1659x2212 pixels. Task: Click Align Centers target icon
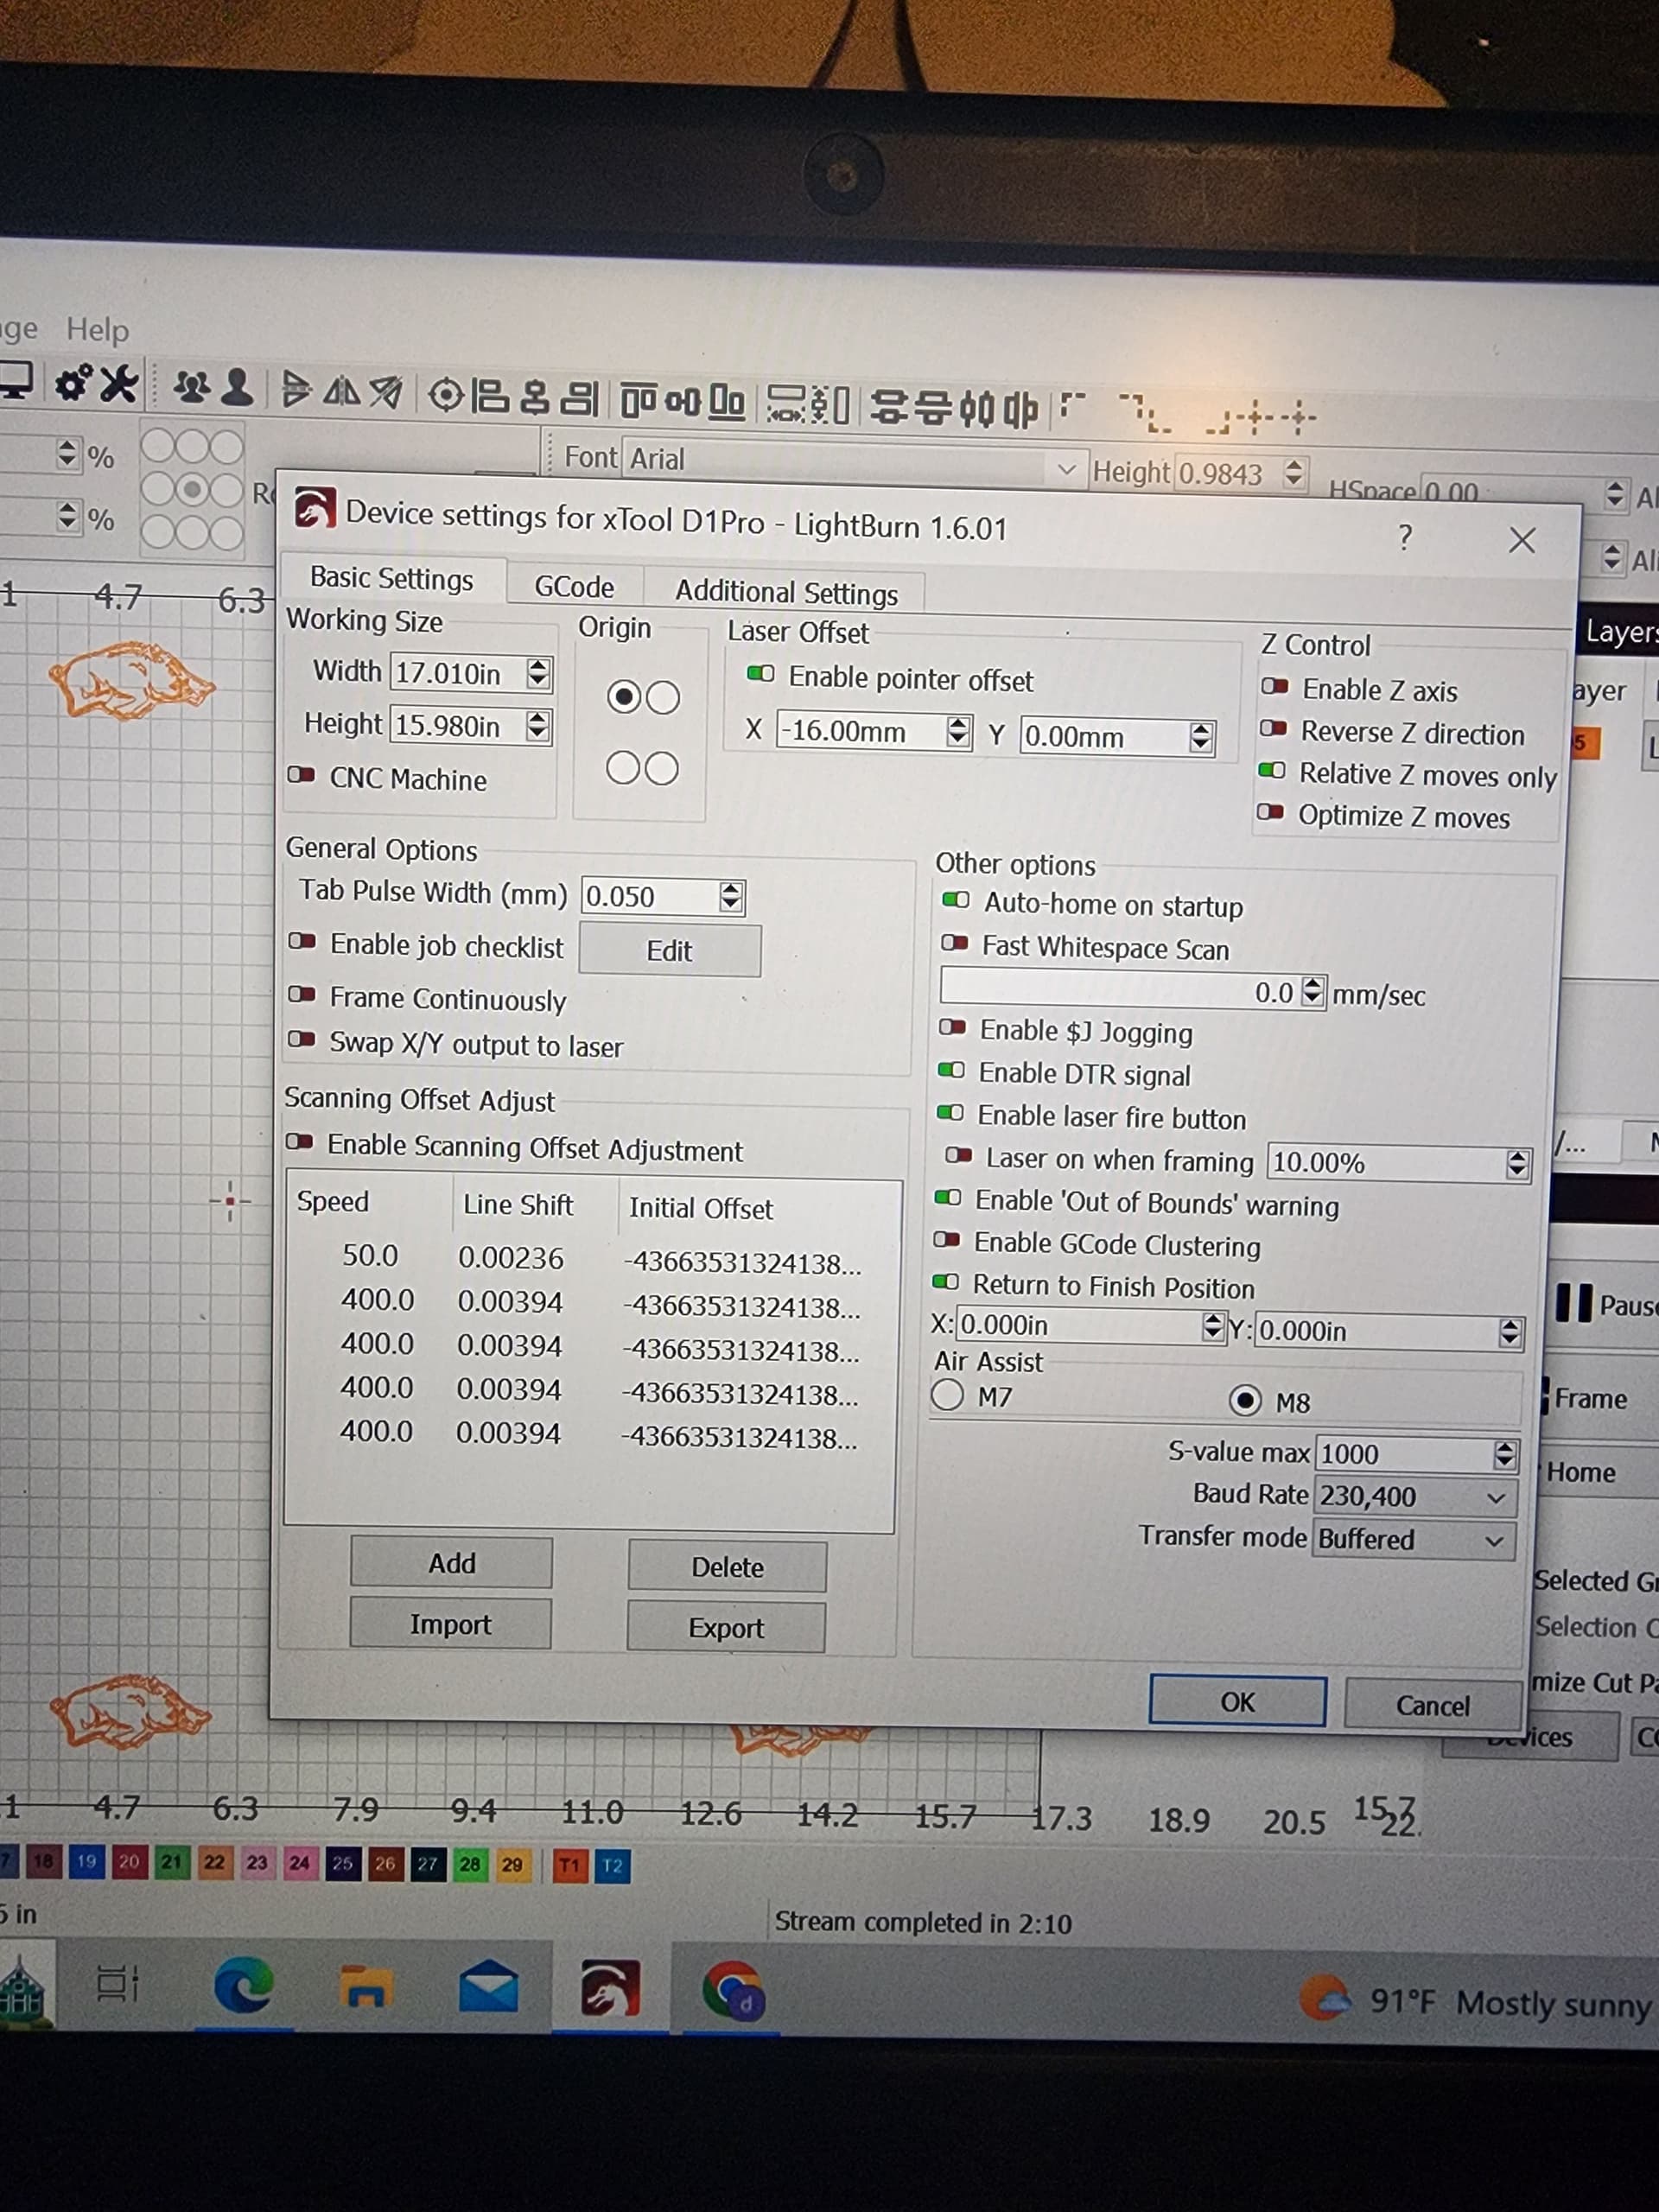tap(445, 396)
